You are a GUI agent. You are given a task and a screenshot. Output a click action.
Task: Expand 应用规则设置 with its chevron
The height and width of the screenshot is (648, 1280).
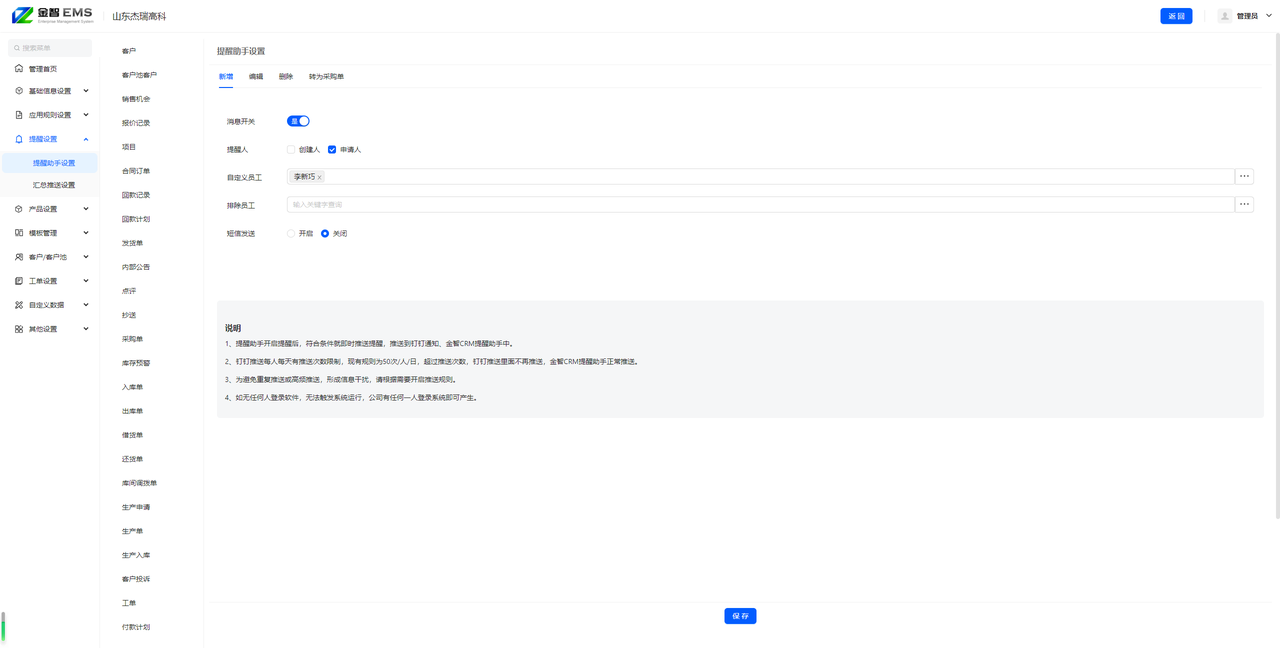pyautogui.click(x=86, y=115)
